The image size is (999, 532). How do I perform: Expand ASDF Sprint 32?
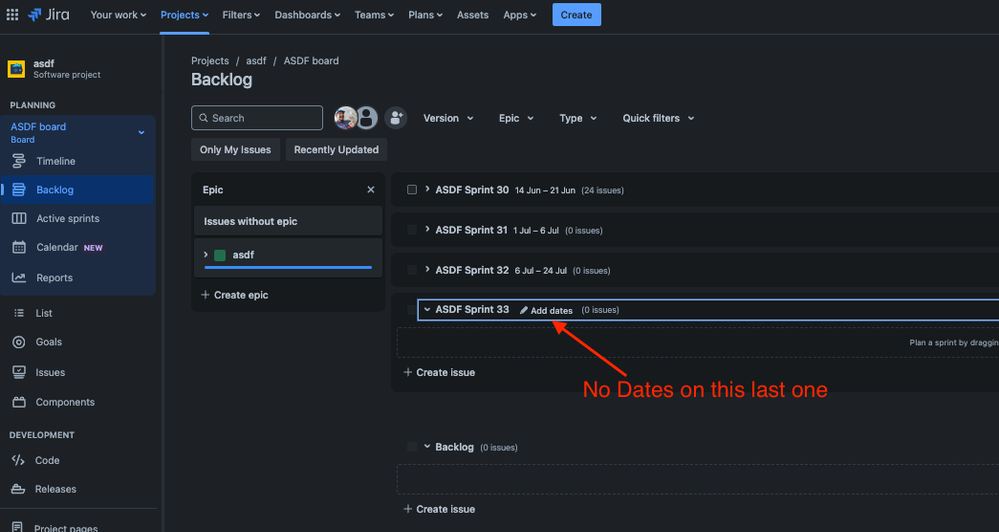click(427, 270)
